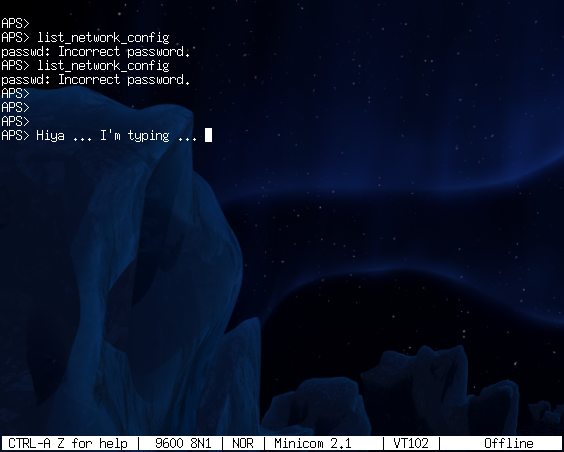564x452 pixels.
Task: Click the 'Hiya ... I'm typing ...' text
Action: coord(117,136)
